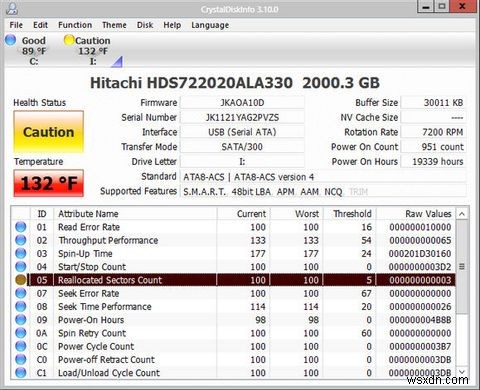480x390 pixels.
Task: Click the attribute list scrollbar thumb
Action: point(462,267)
